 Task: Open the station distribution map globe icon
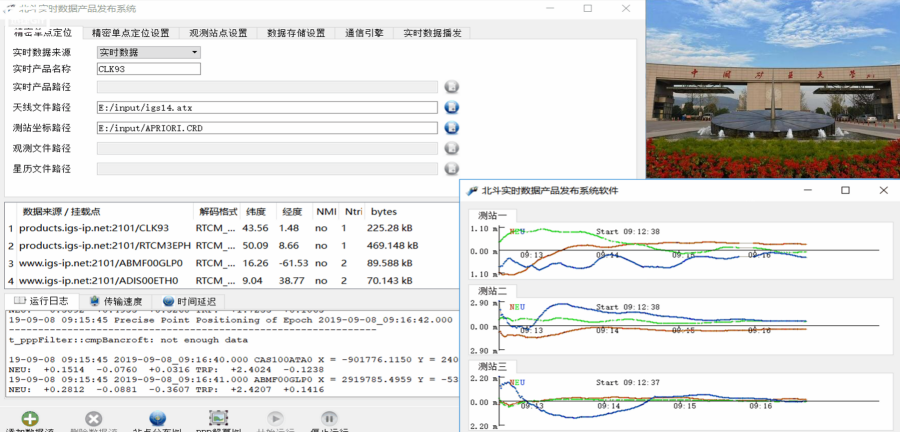pos(157,419)
